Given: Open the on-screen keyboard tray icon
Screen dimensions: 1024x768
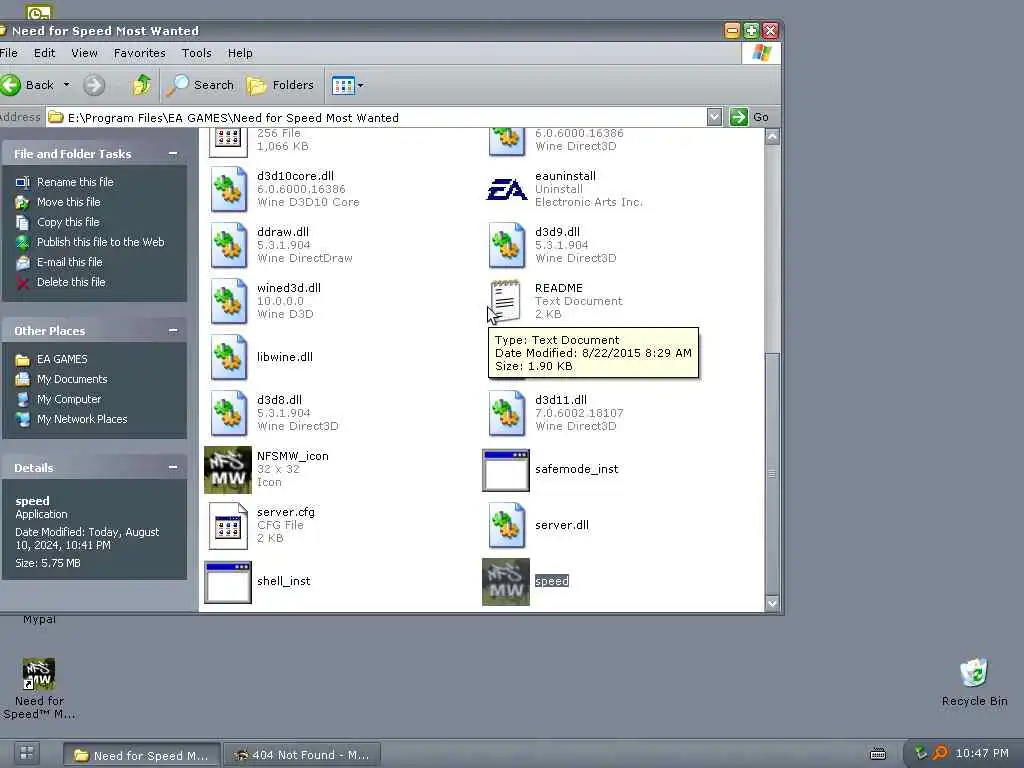Looking at the screenshot, I should (x=878, y=754).
